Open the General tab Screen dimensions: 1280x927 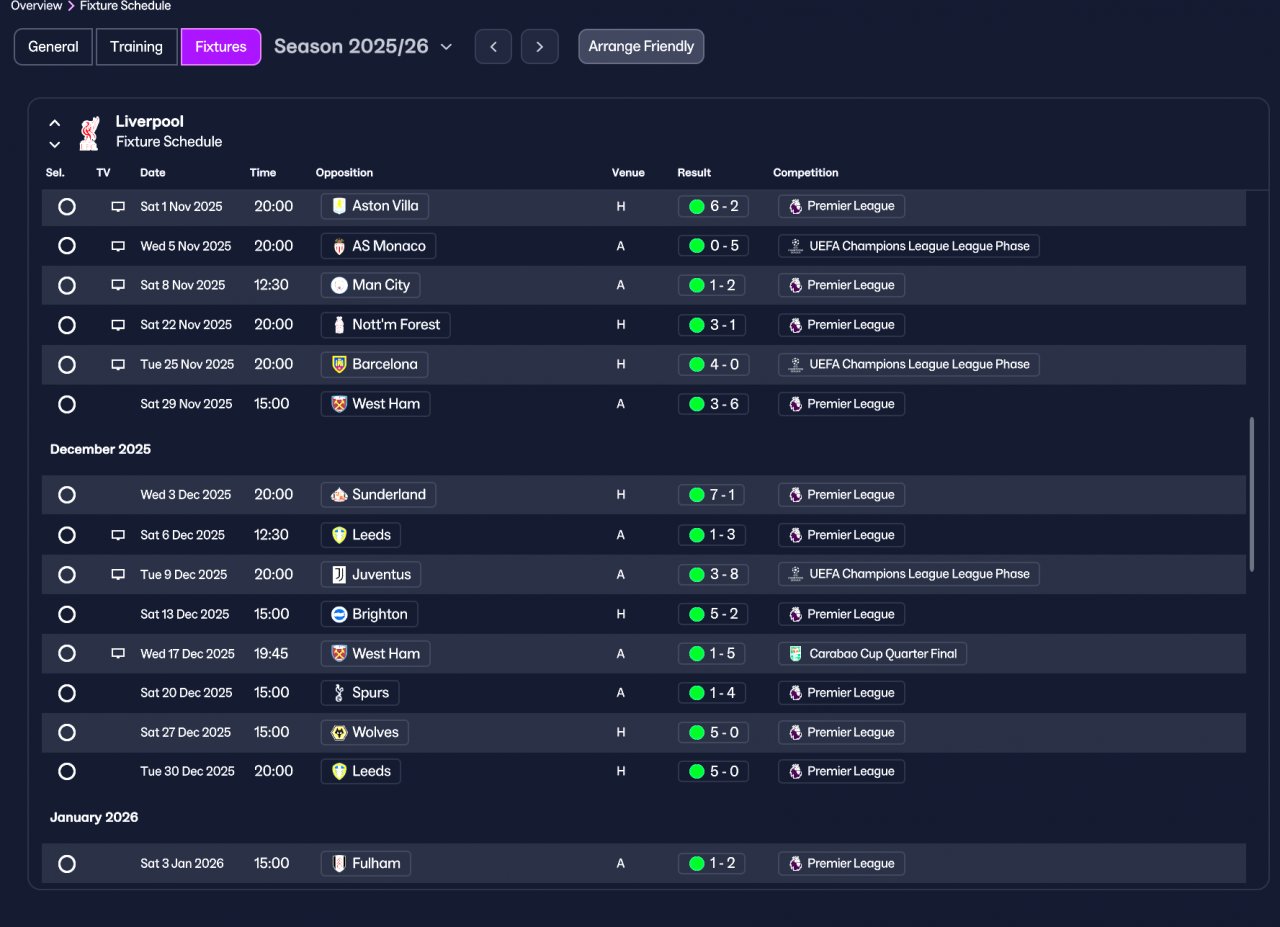point(53,47)
